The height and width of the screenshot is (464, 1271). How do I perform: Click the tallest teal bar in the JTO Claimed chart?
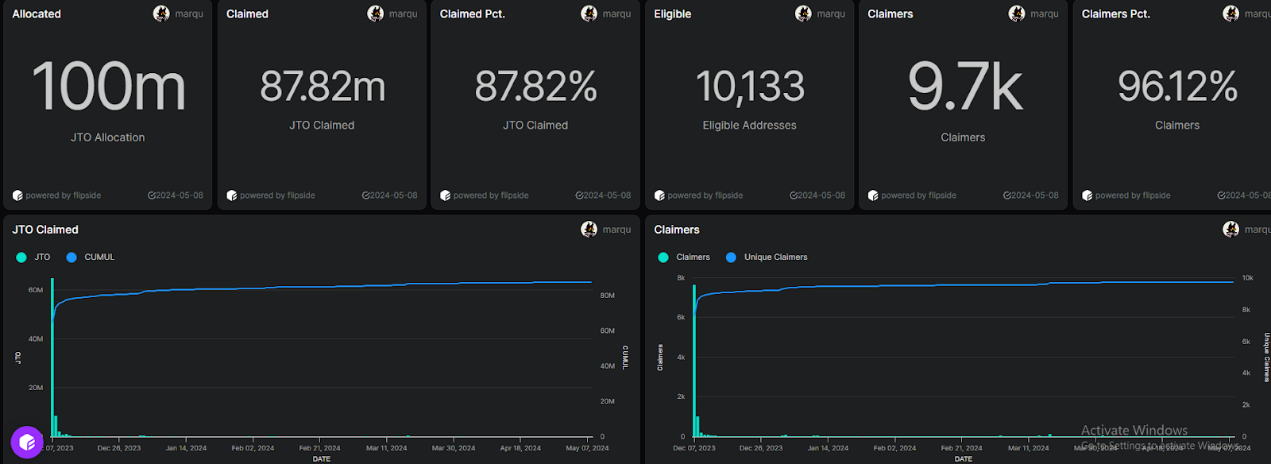pyautogui.click(x=52, y=360)
